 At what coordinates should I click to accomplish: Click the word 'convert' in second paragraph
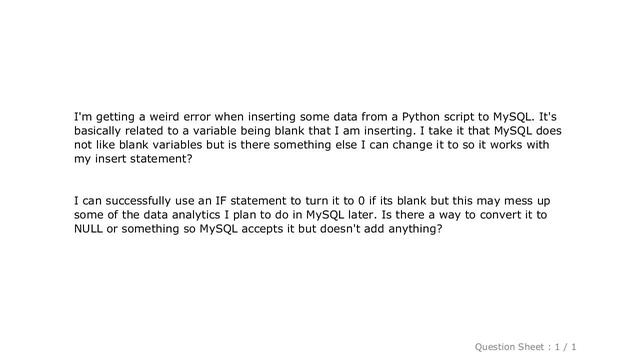tap(500, 215)
